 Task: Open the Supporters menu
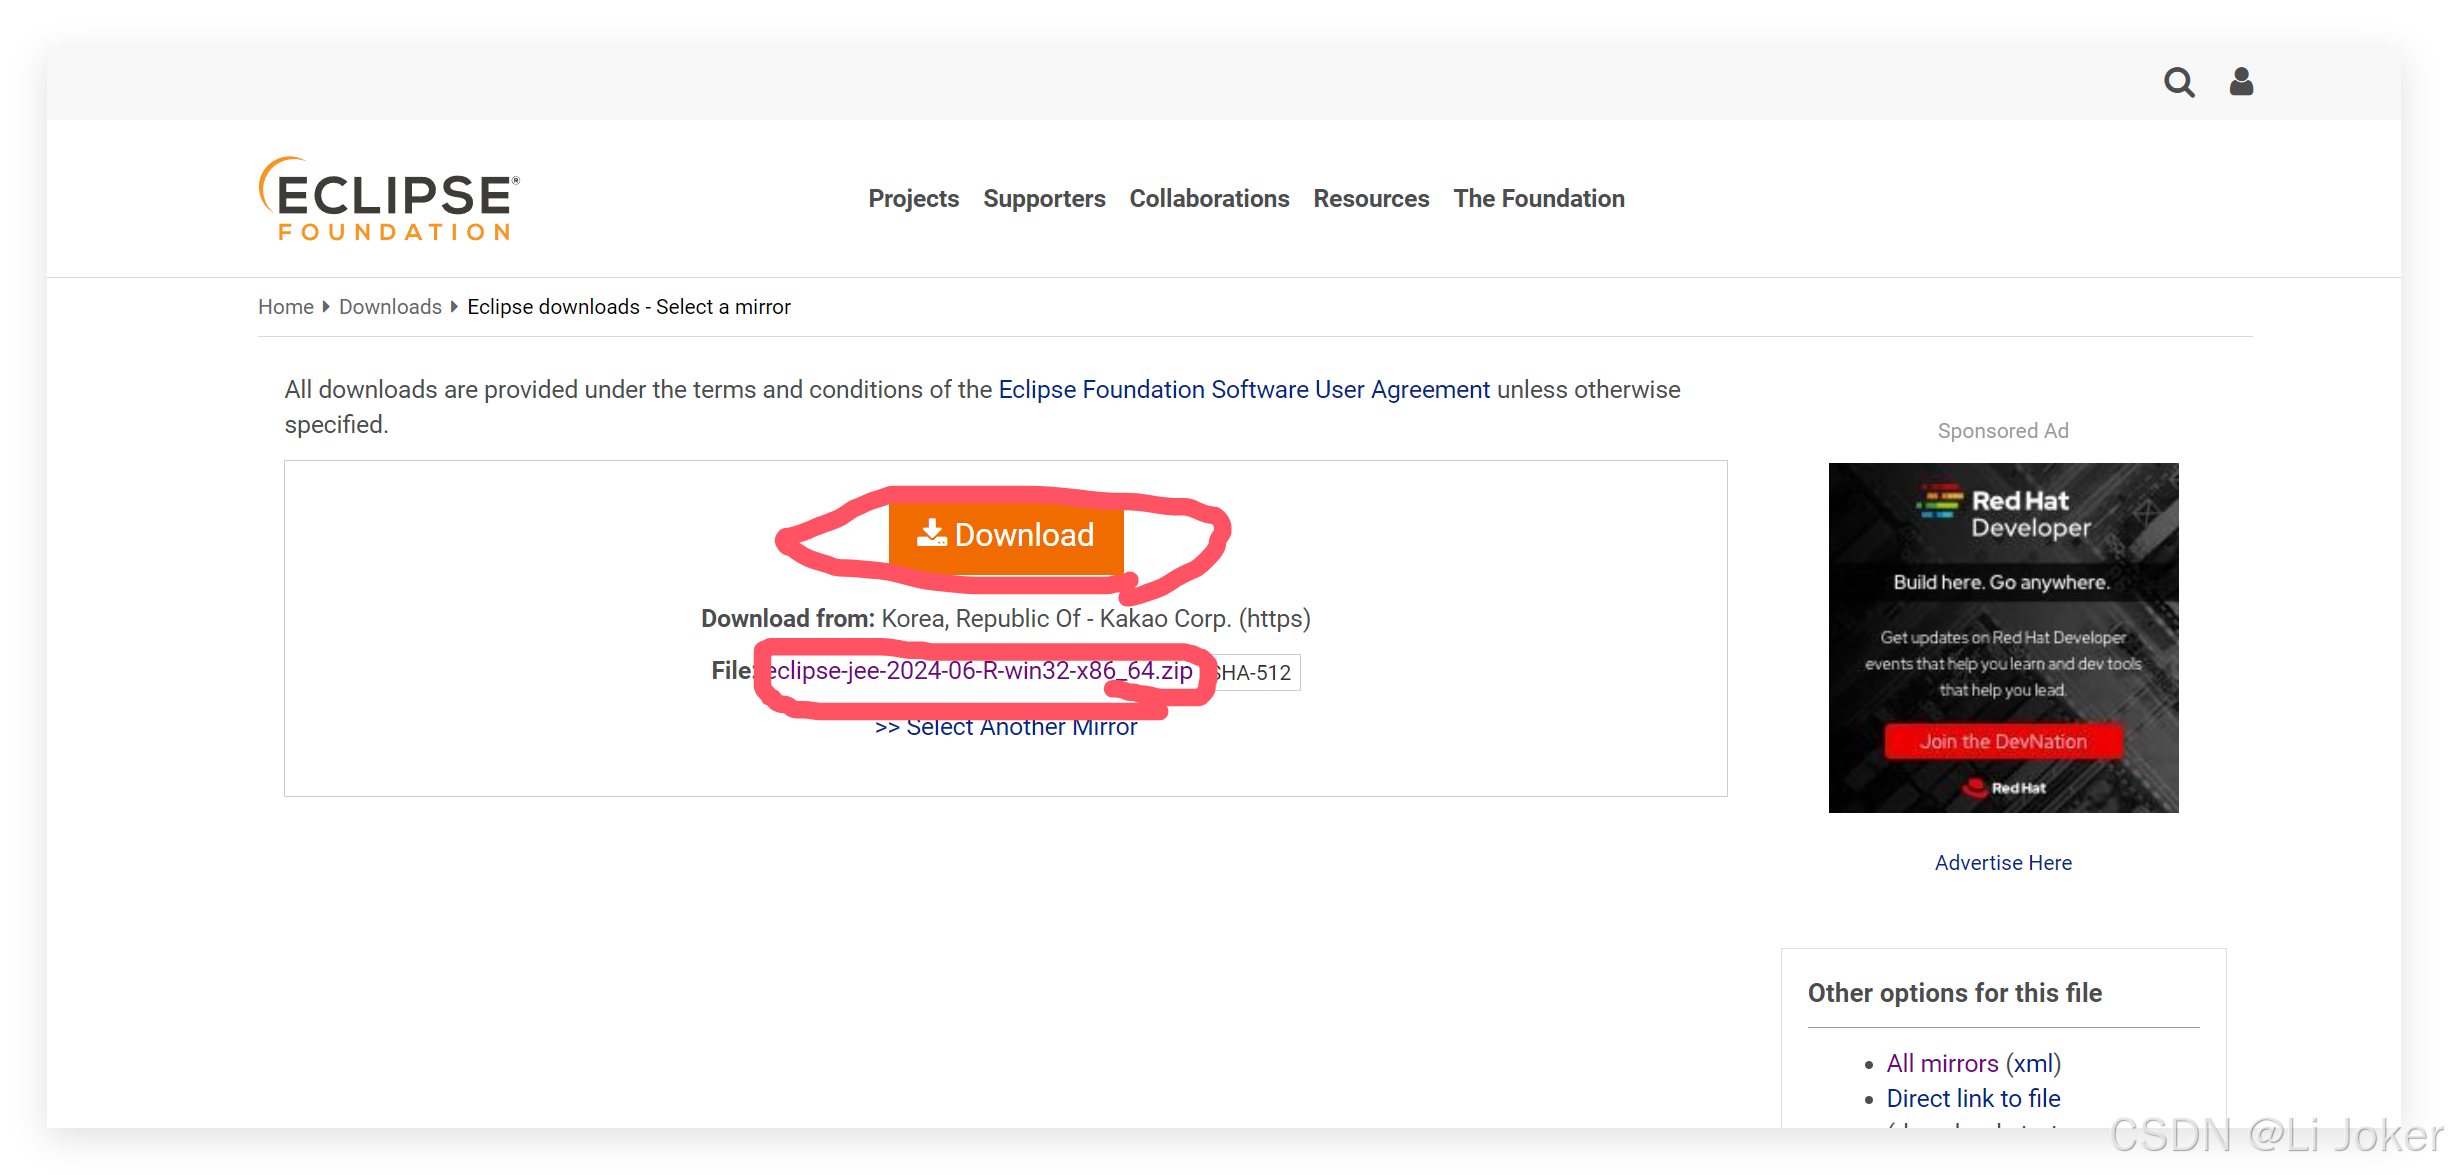[1044, 198]
